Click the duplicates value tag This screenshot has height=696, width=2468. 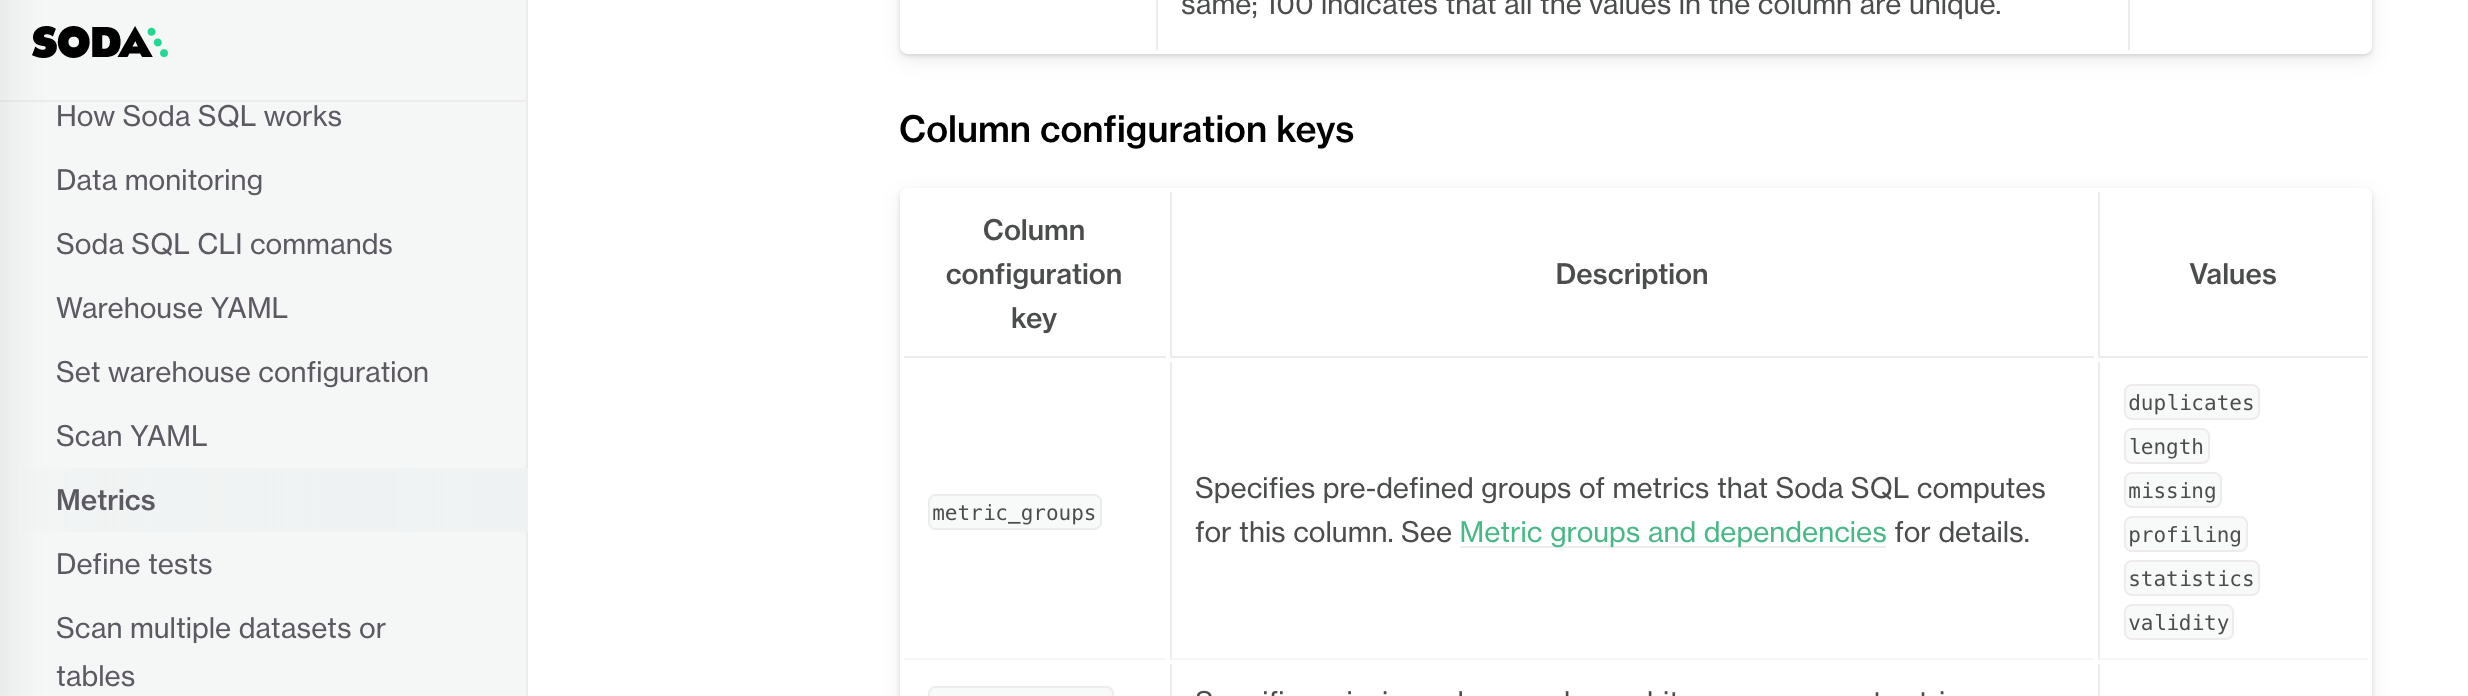[x=2190, y=401]
